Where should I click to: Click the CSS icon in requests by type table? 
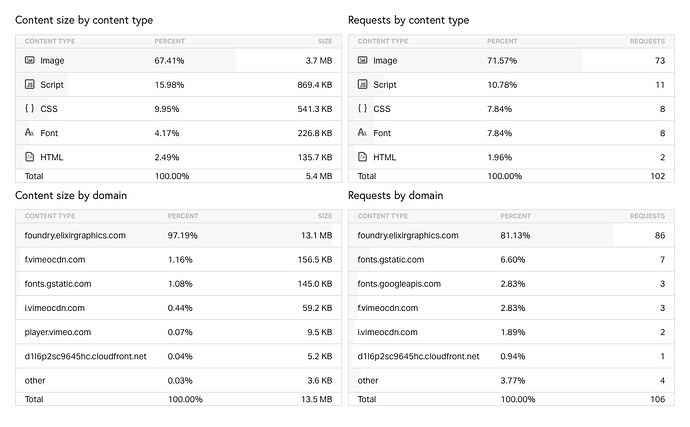coord(362,109)
